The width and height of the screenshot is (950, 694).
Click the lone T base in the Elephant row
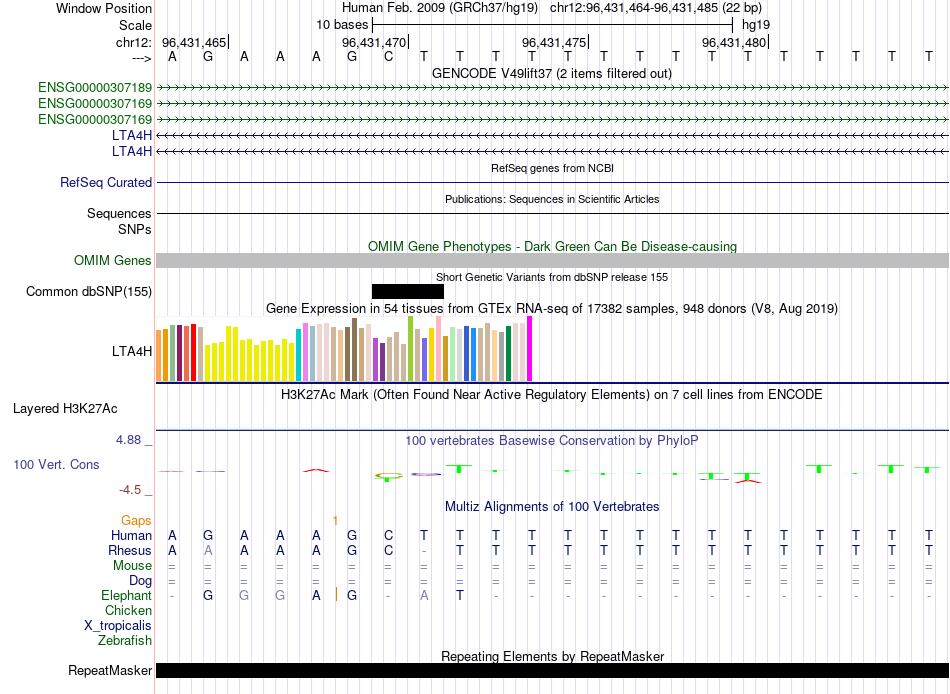[x=460, y=596]
